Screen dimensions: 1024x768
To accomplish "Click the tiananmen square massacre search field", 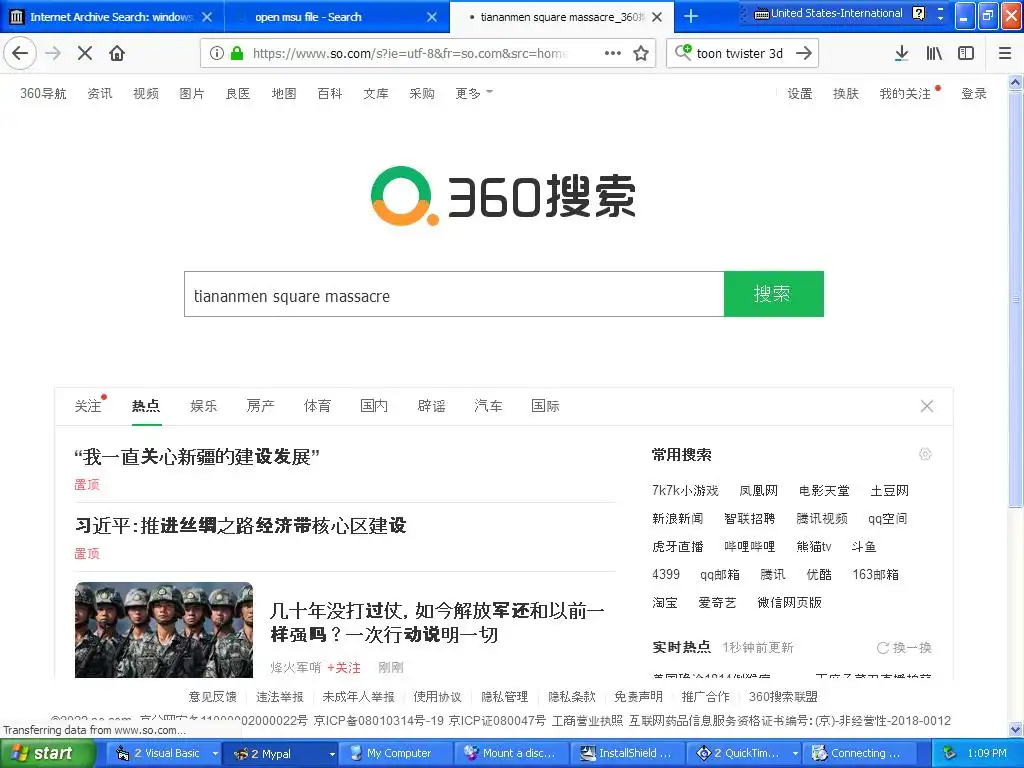I will click(454, 294).
